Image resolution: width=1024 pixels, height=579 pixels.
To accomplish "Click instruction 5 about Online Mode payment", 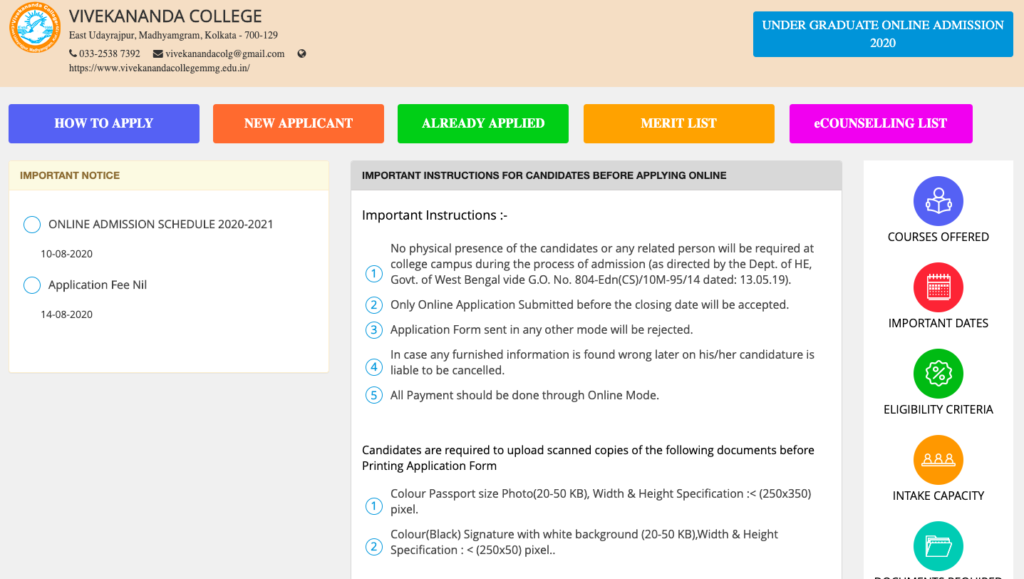I will pyautogui.click(x=524, y=395).
